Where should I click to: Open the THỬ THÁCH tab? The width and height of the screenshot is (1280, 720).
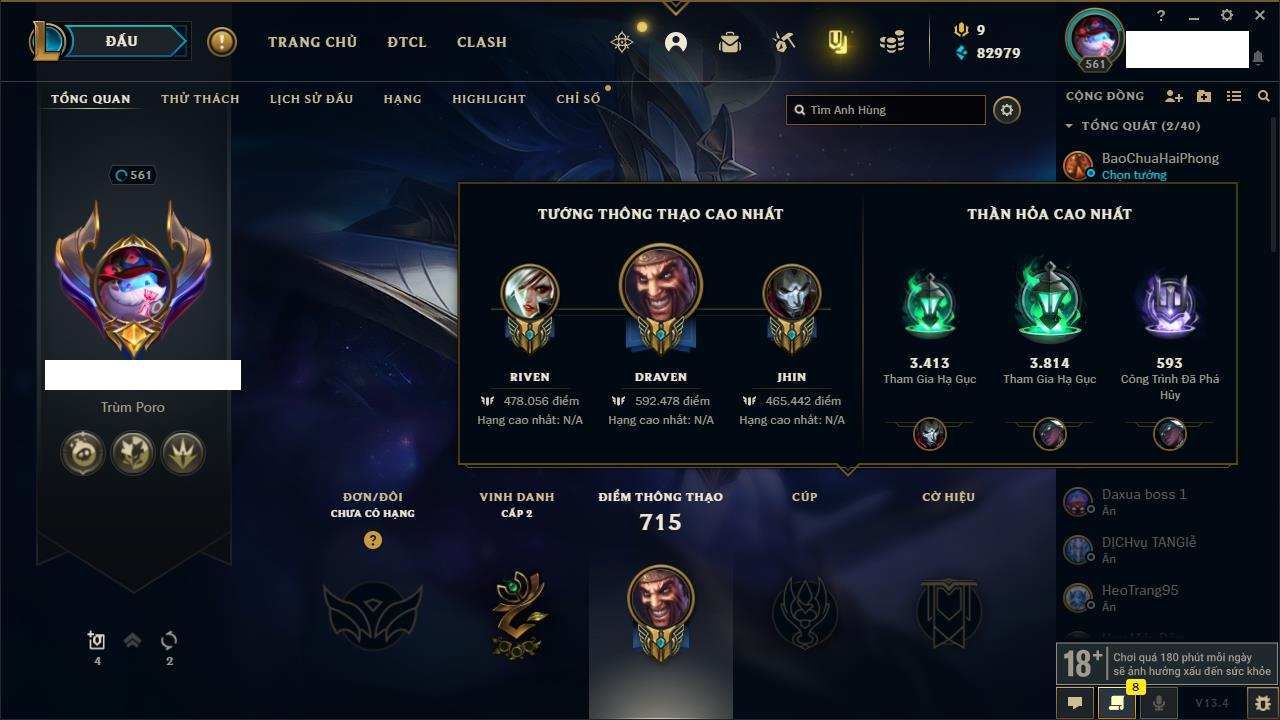coord(200,99)
